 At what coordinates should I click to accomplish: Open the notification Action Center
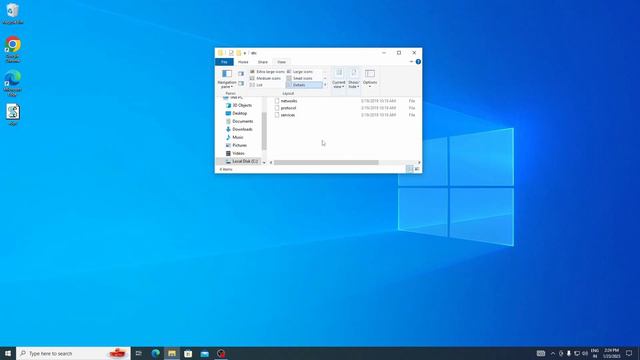[x=629, y=353]
